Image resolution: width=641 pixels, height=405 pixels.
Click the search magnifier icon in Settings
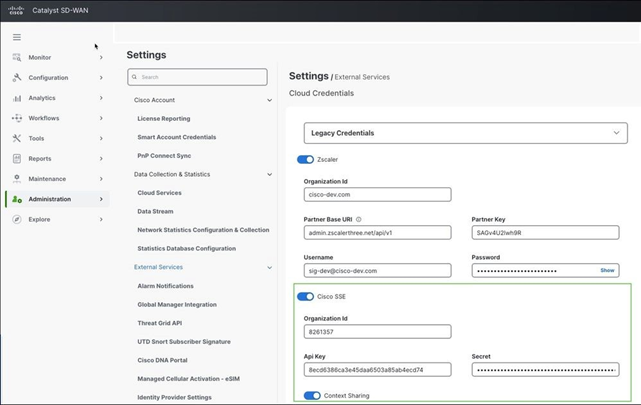pos(134,77)
